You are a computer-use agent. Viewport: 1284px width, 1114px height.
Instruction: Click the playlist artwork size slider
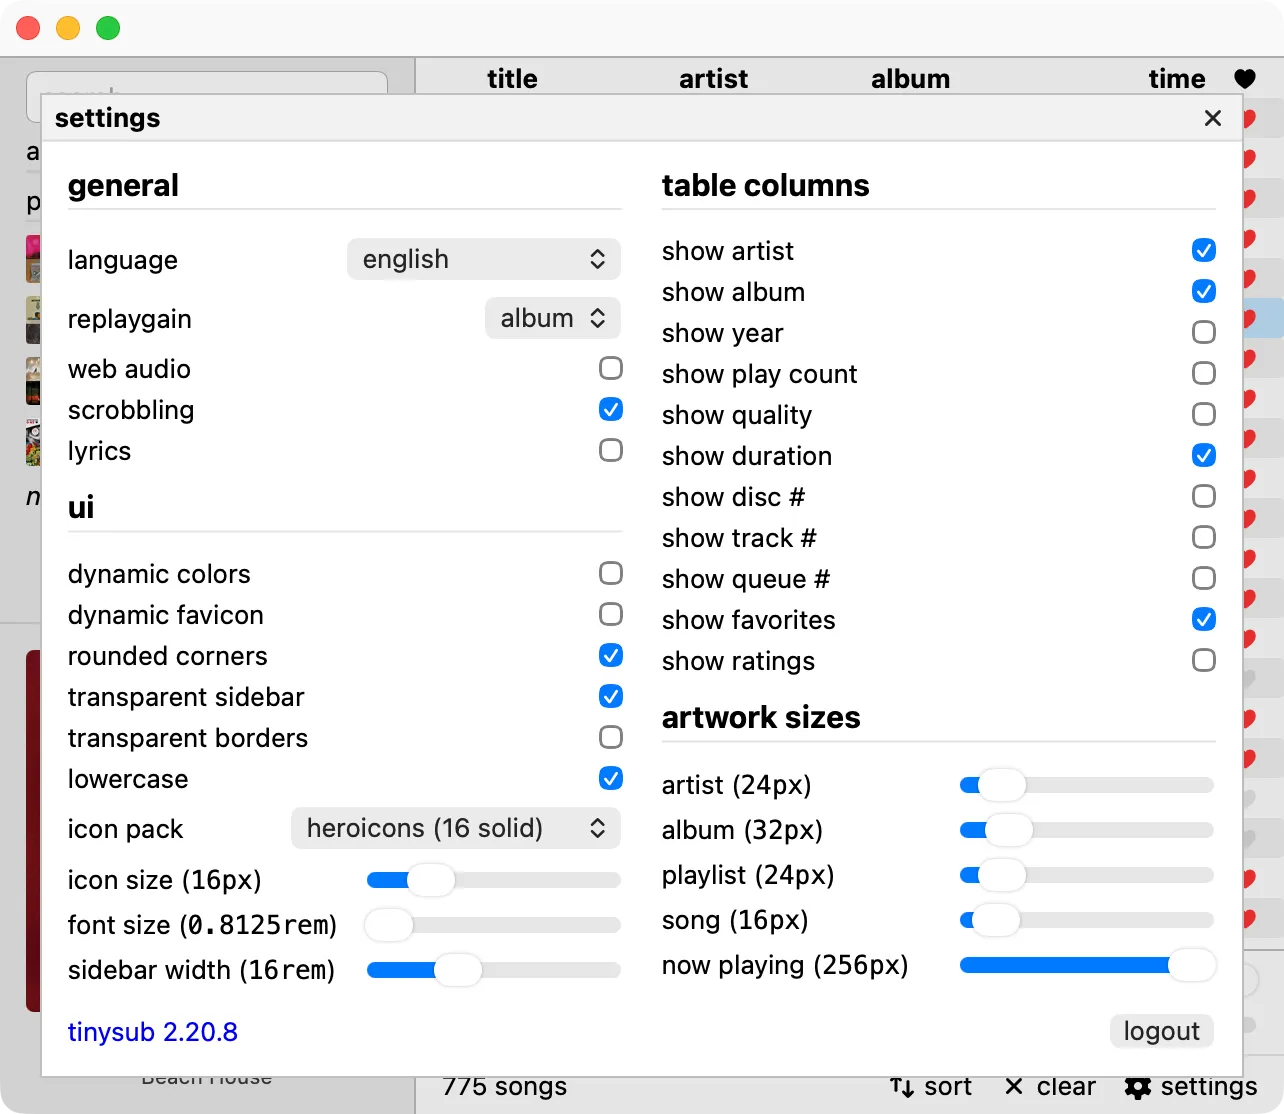click(x=1087, y=875)
